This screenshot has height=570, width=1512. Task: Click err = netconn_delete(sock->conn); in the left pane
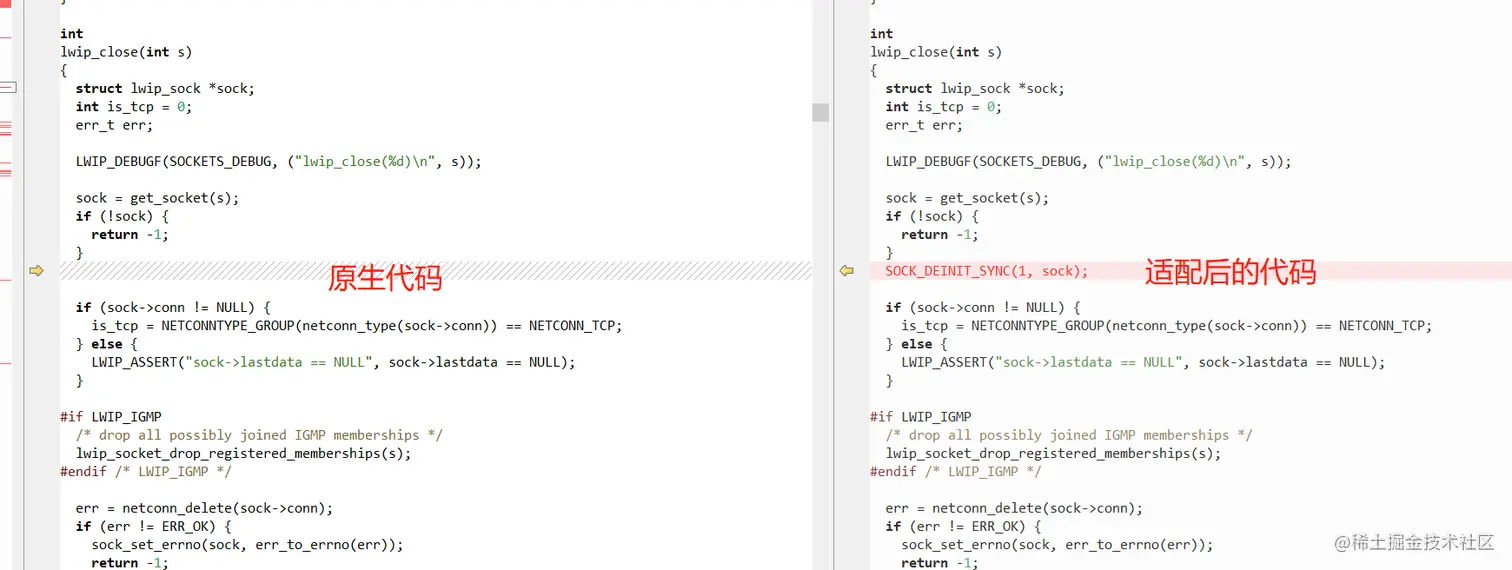click(204, 508)
